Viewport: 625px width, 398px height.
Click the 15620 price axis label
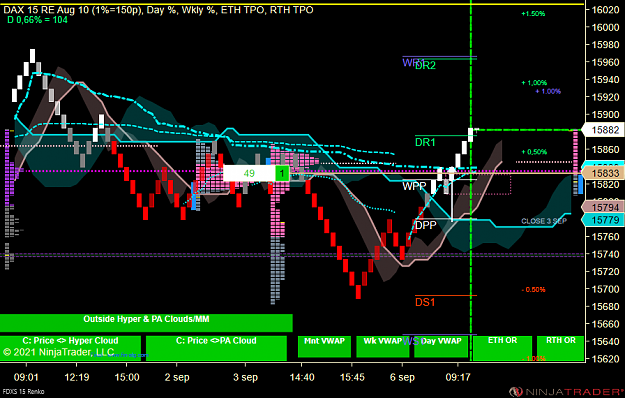605,359
